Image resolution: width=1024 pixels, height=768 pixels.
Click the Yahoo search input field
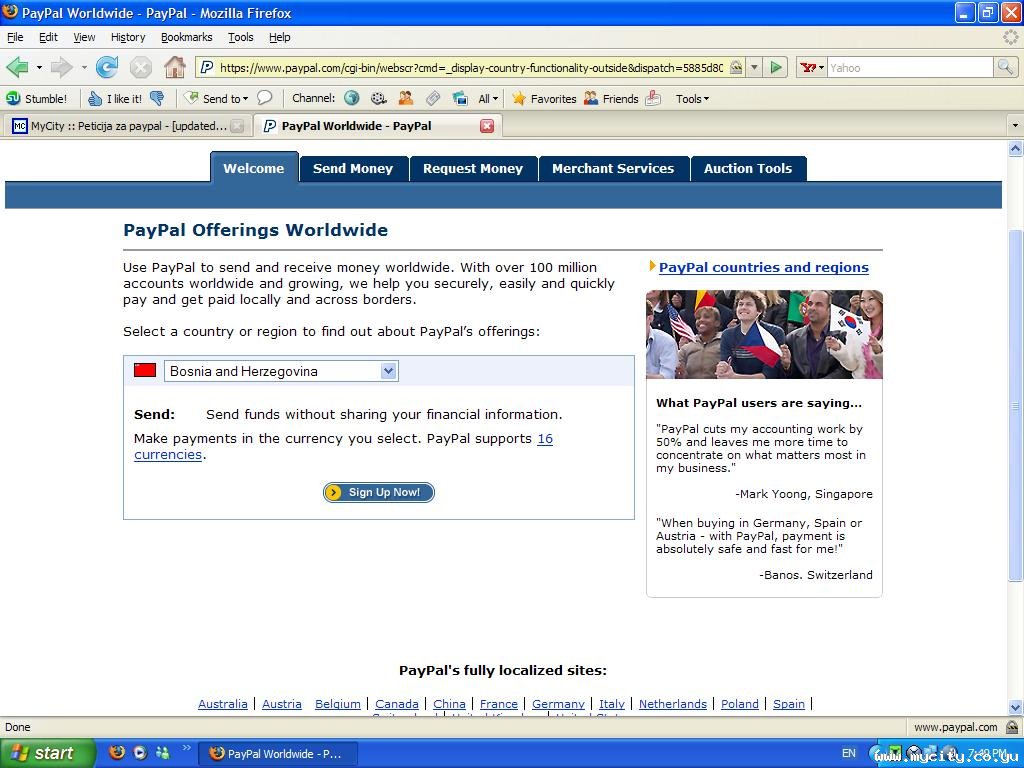(x=908, y=68)
